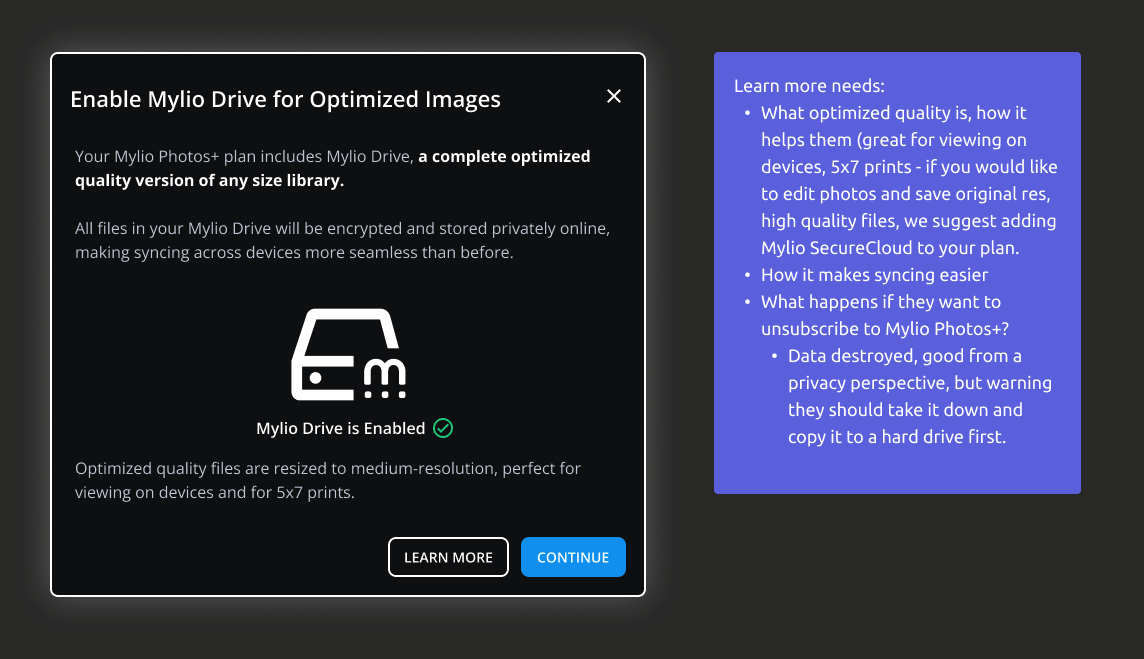Click the dialog title "Enable Mylio Drive for Optimized Images"
This screenshot has width=1144, height=659.
click(285, 99)
